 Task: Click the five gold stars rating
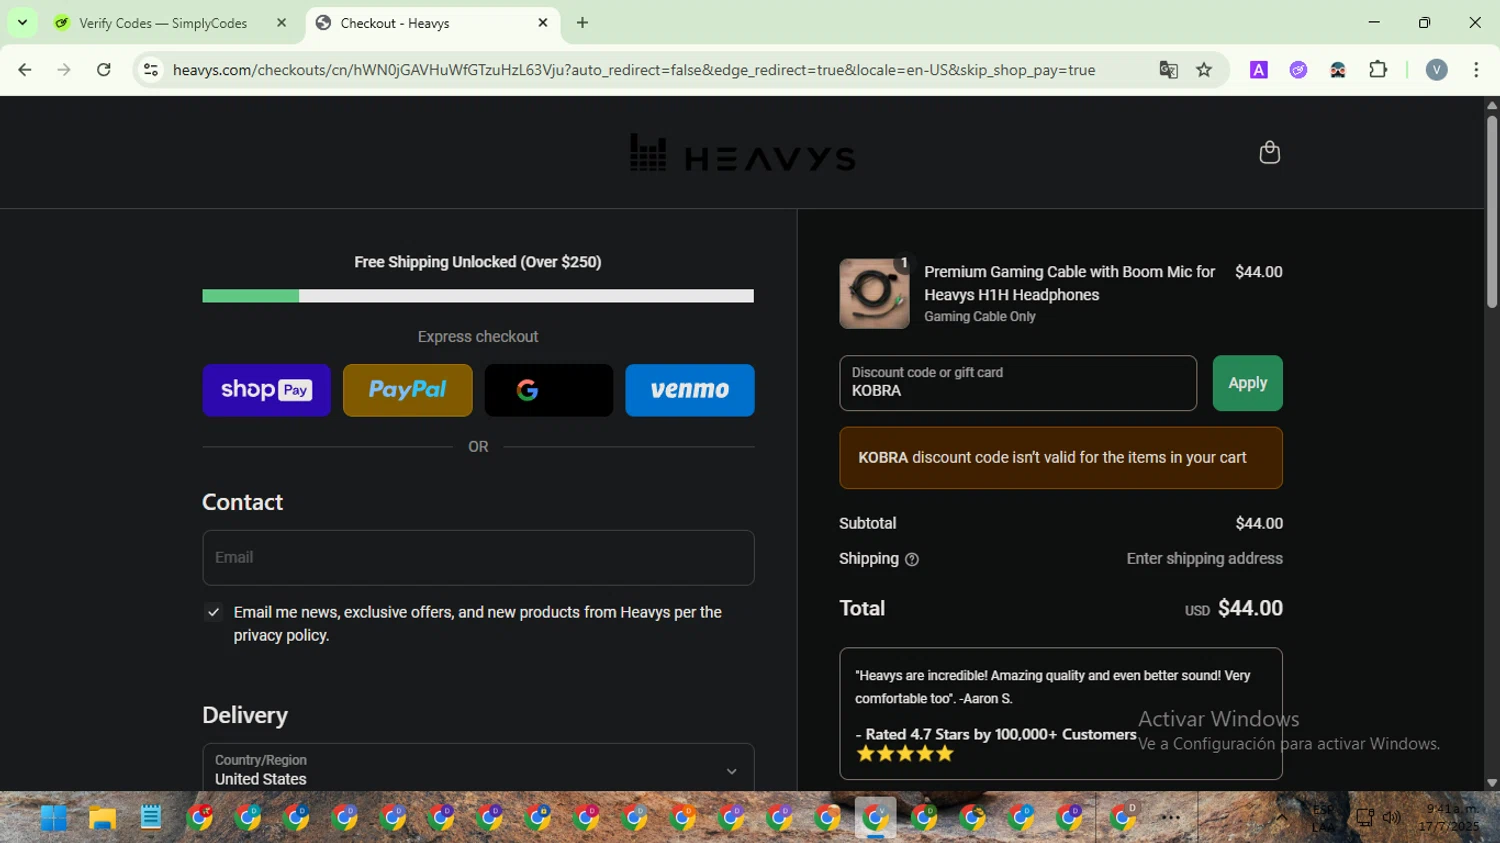905,754
